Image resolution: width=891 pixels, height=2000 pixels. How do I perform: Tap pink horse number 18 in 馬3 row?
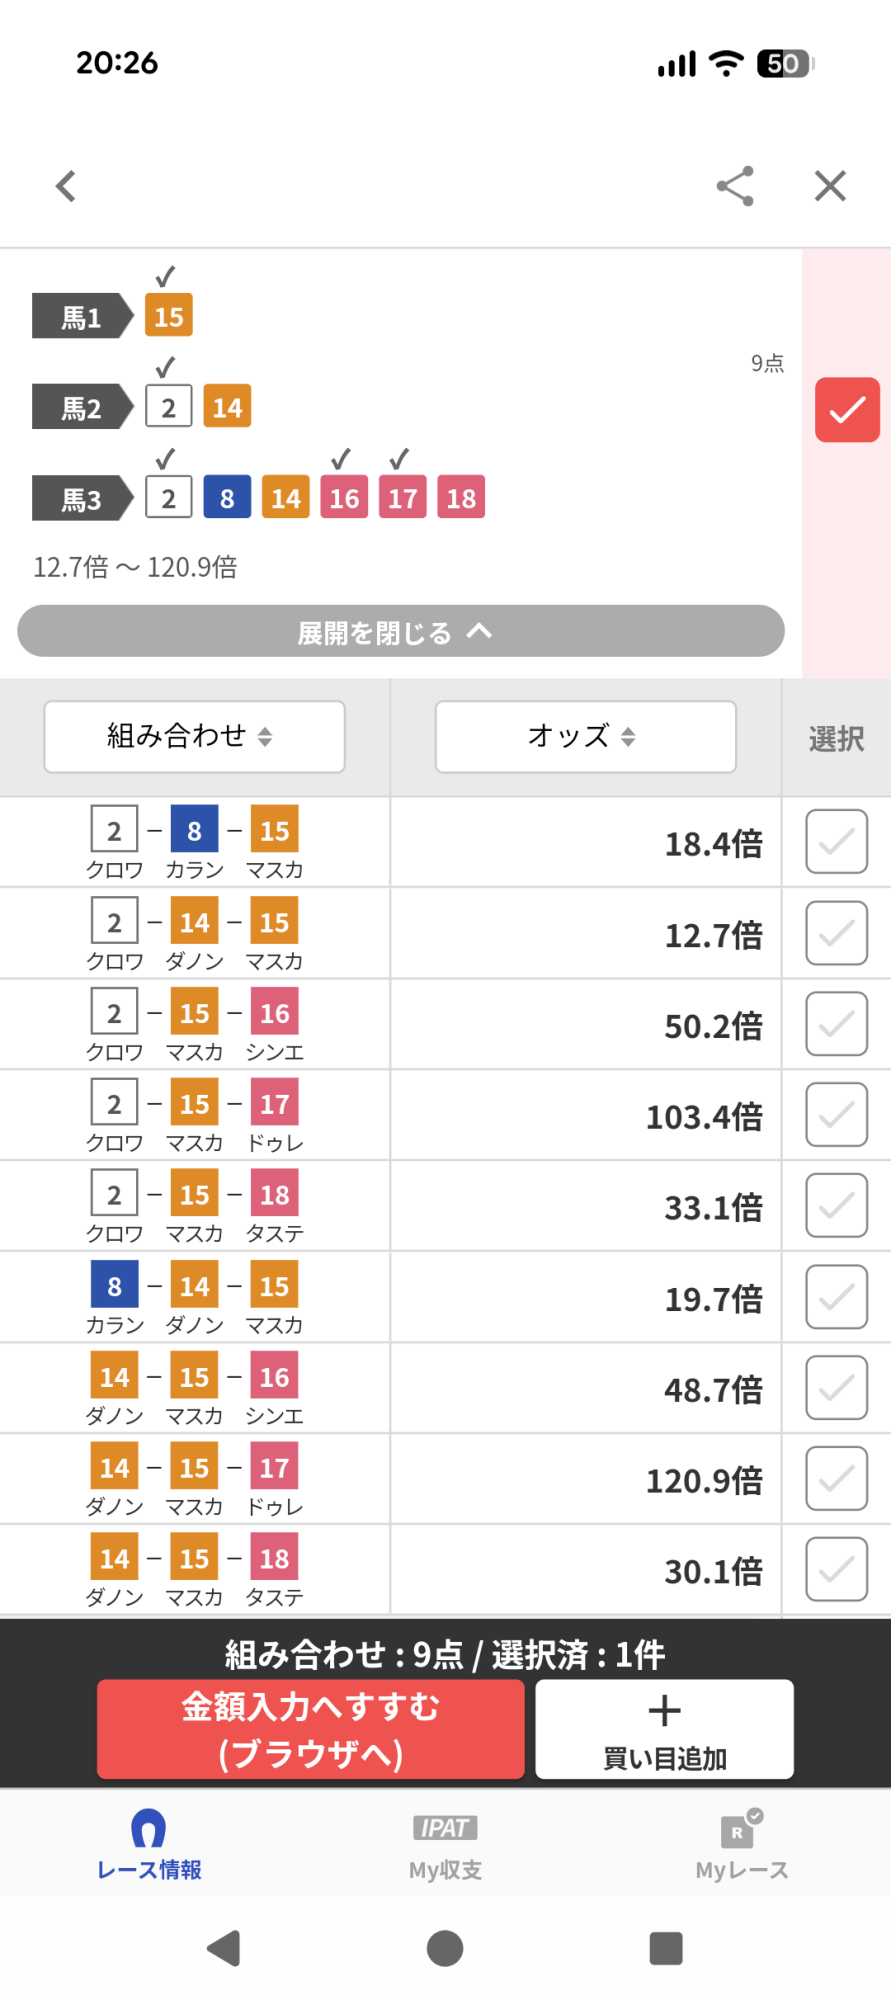click(x=461, y=498)
